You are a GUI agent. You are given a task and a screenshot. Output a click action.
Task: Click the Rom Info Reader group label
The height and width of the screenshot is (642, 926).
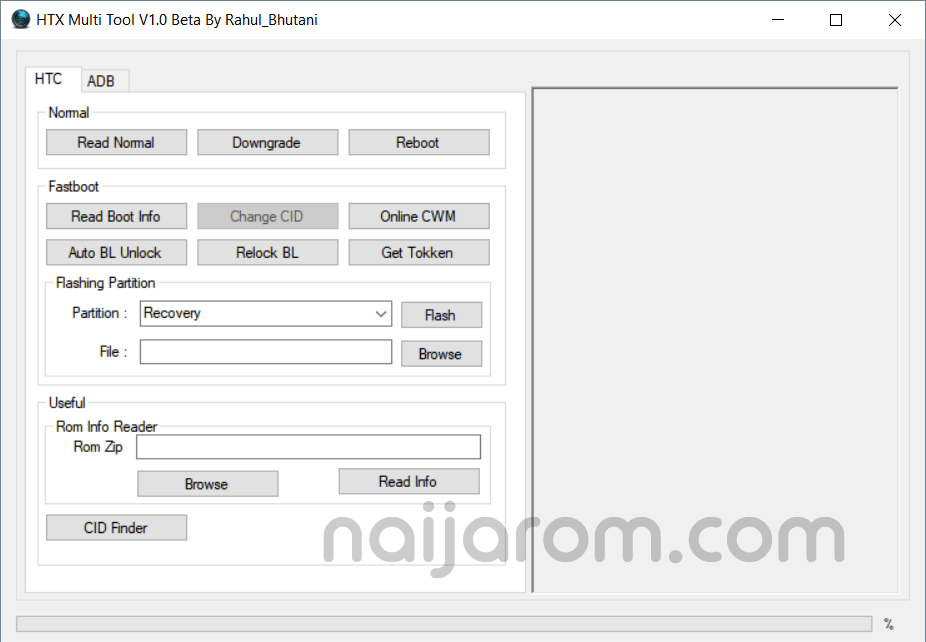click(x=106, y=426)
